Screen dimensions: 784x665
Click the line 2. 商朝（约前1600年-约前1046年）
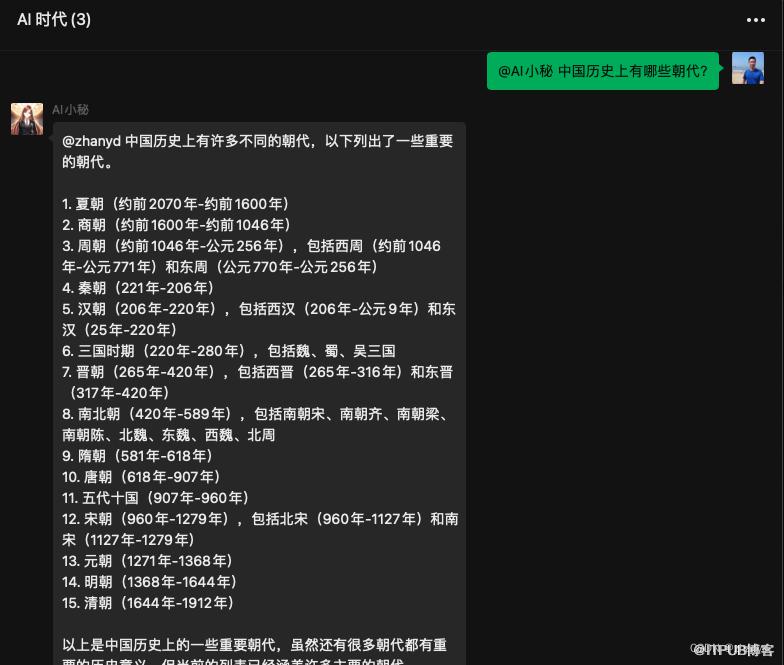[x=176, y=225]
